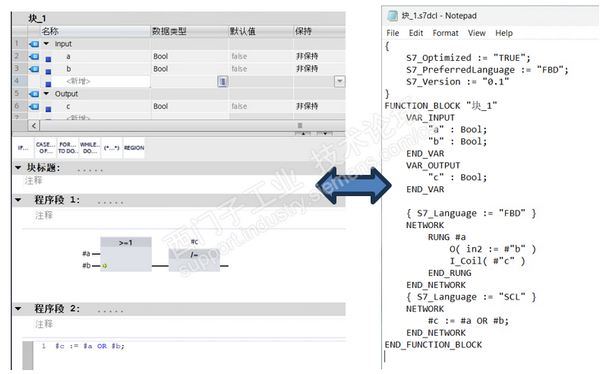Viewport: 600px width, 374px height.
Task: Click the I_Coil( #"c" ) line in Notepad
Action: (x=488, y=261)
